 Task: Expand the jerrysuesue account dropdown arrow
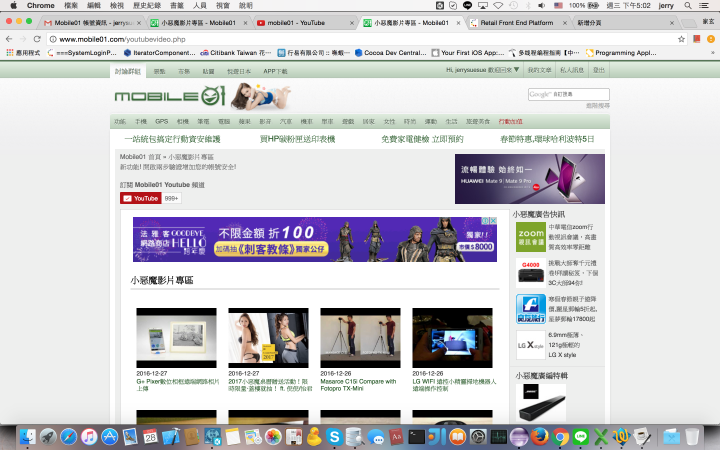(x=517, y=70)
